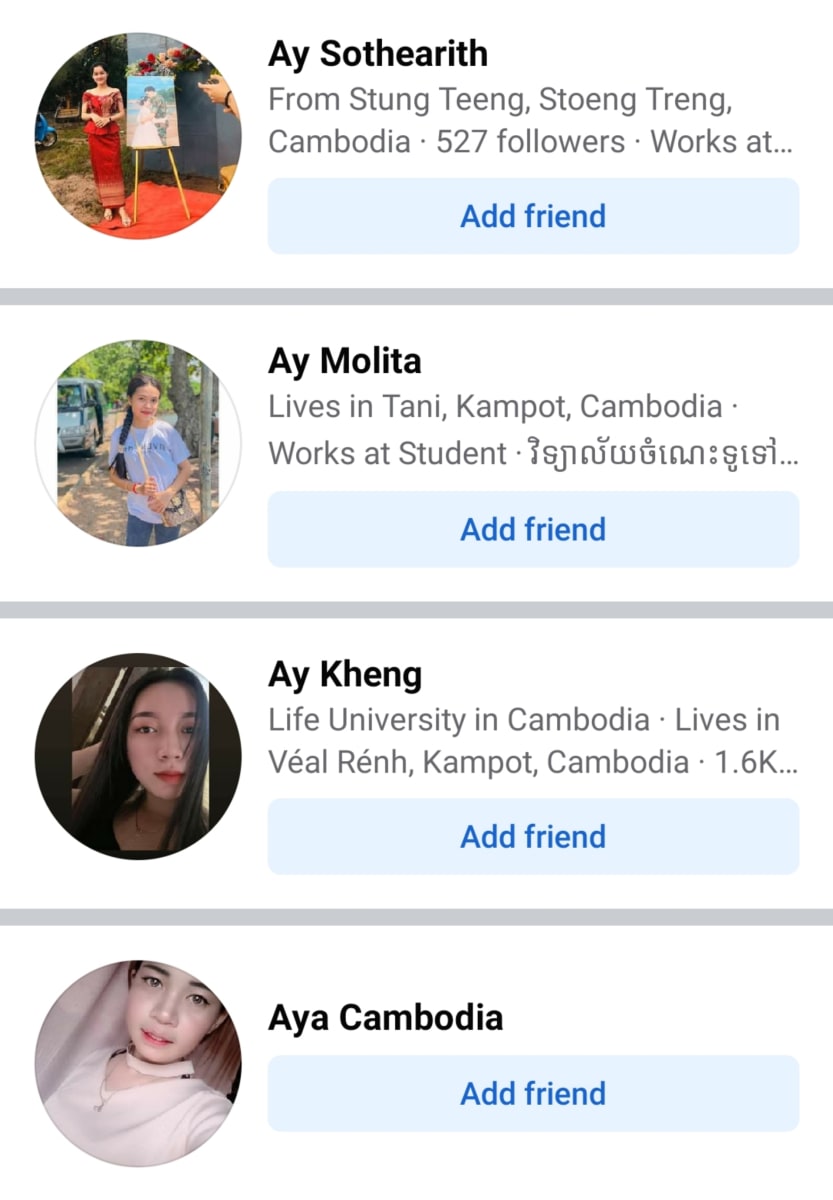Select the Aya Cambodia name heading

point(385,1018)
